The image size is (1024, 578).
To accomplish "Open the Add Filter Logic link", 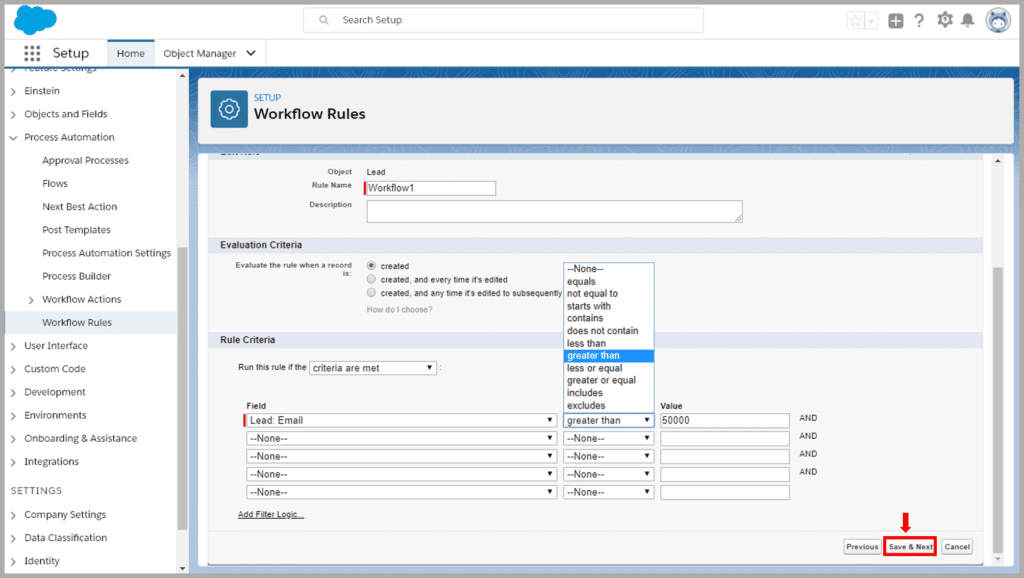I will point(271,515).
